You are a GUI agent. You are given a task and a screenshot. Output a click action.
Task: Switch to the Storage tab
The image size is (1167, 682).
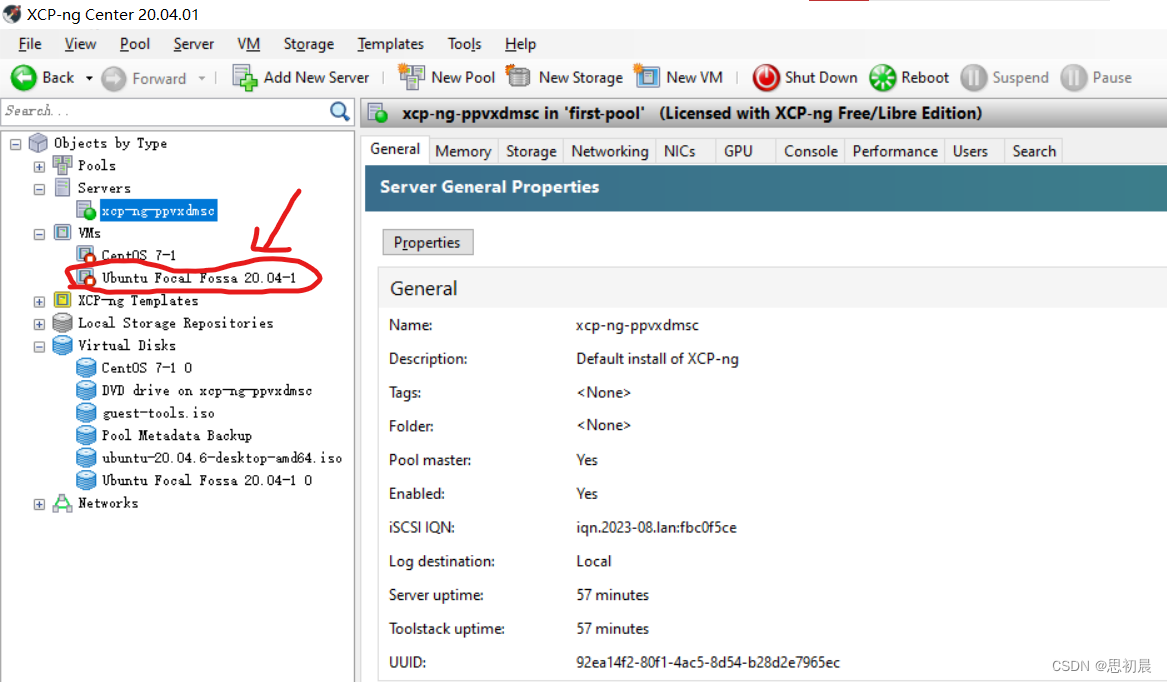[531, 151]
